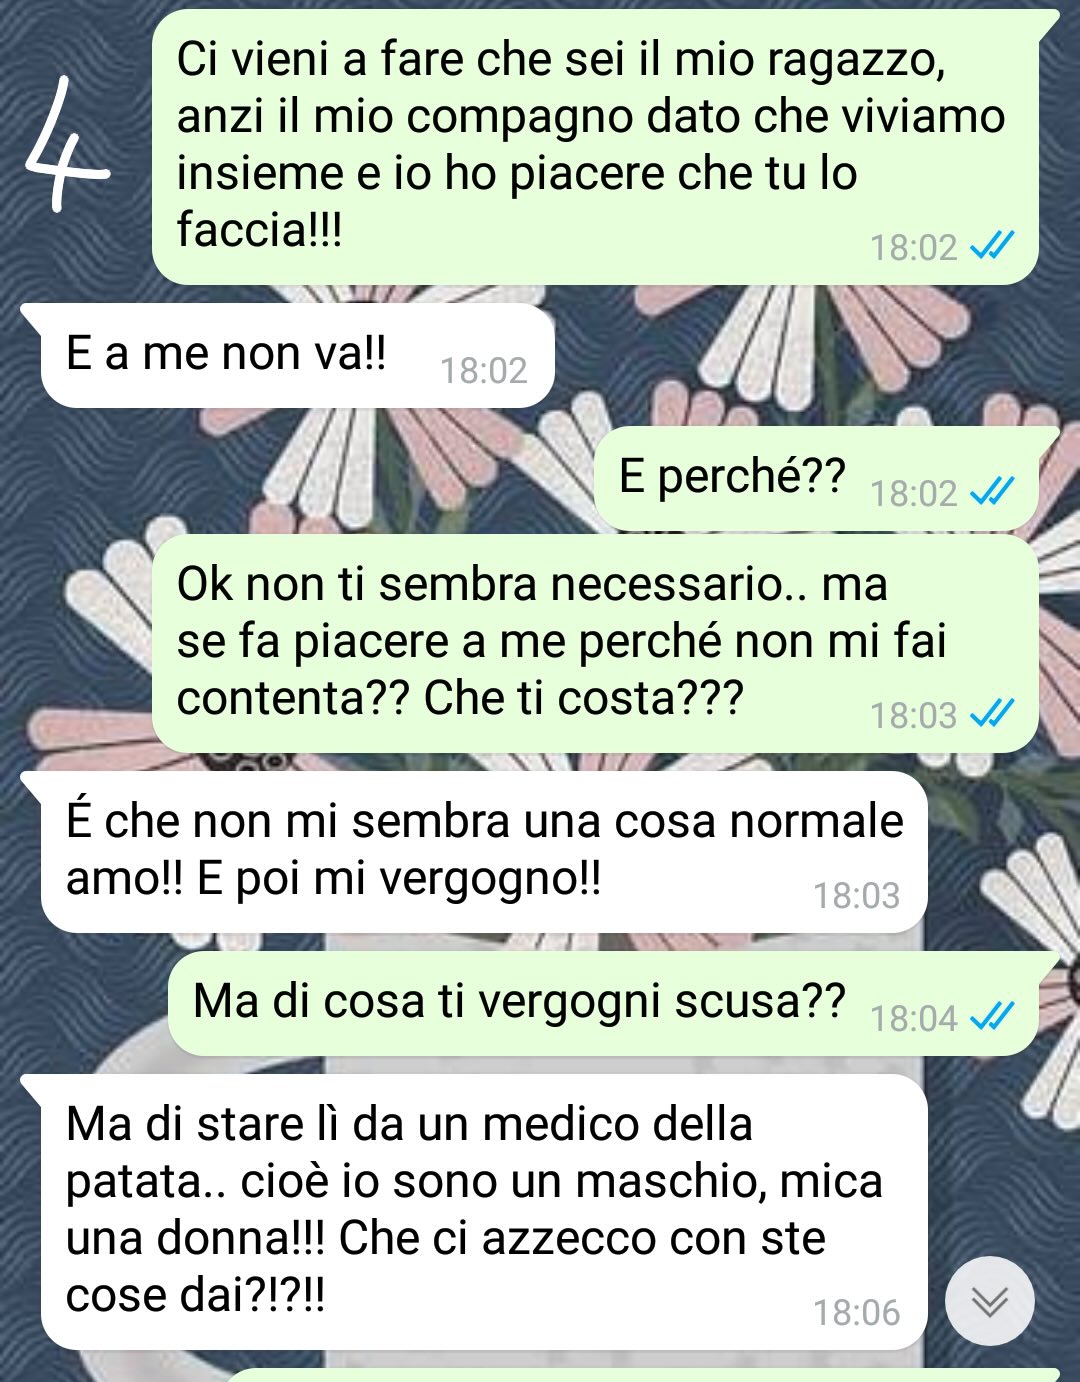Screen dimensions: 1080x1382
Task: Tap the 18:03 timestamp on 'mi vergogno!!' message
Action: (856, 895)
